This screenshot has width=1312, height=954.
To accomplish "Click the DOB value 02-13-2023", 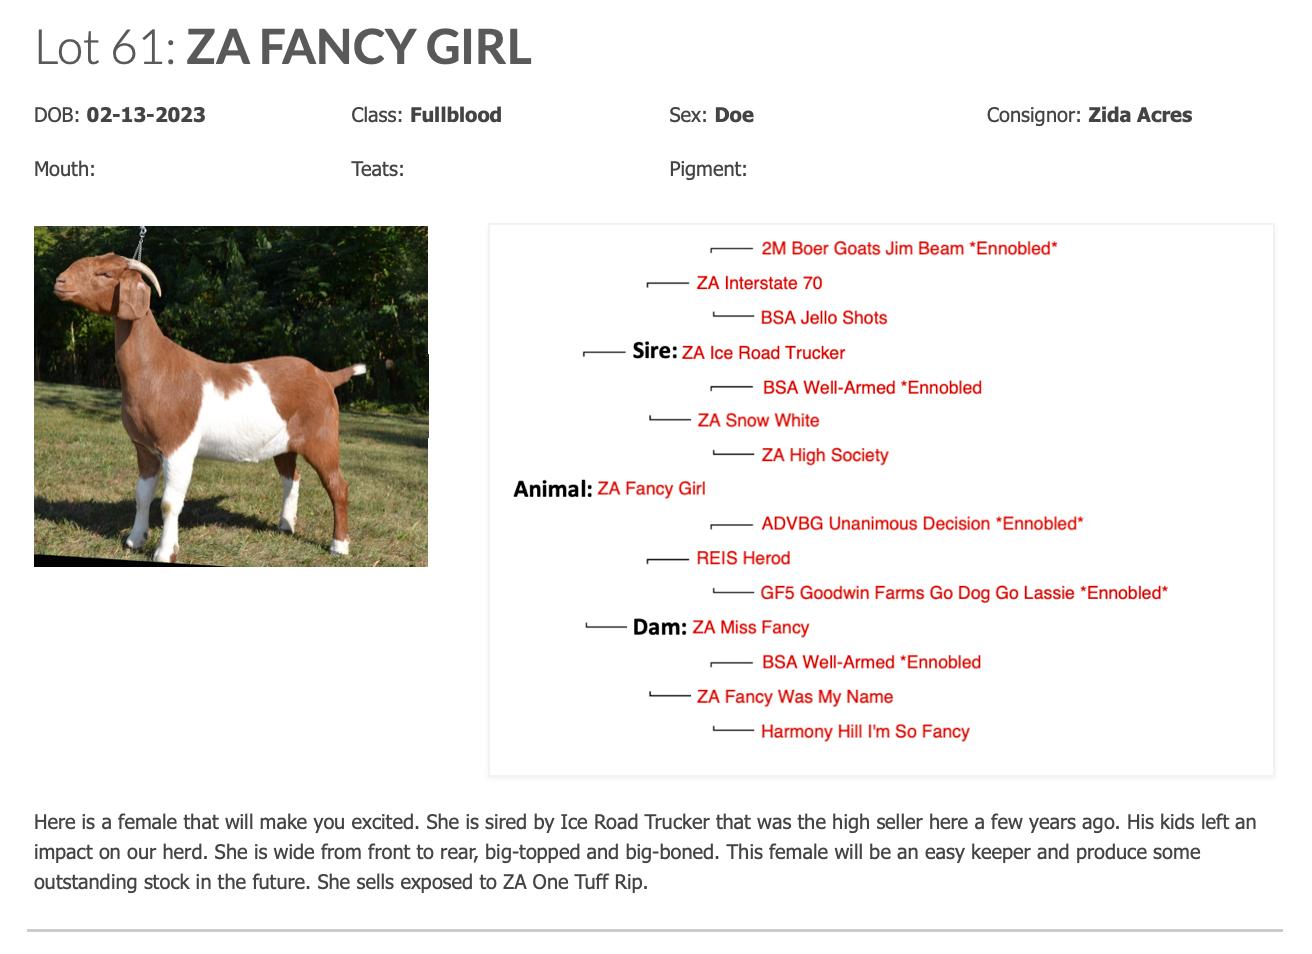I will [146, 115].
